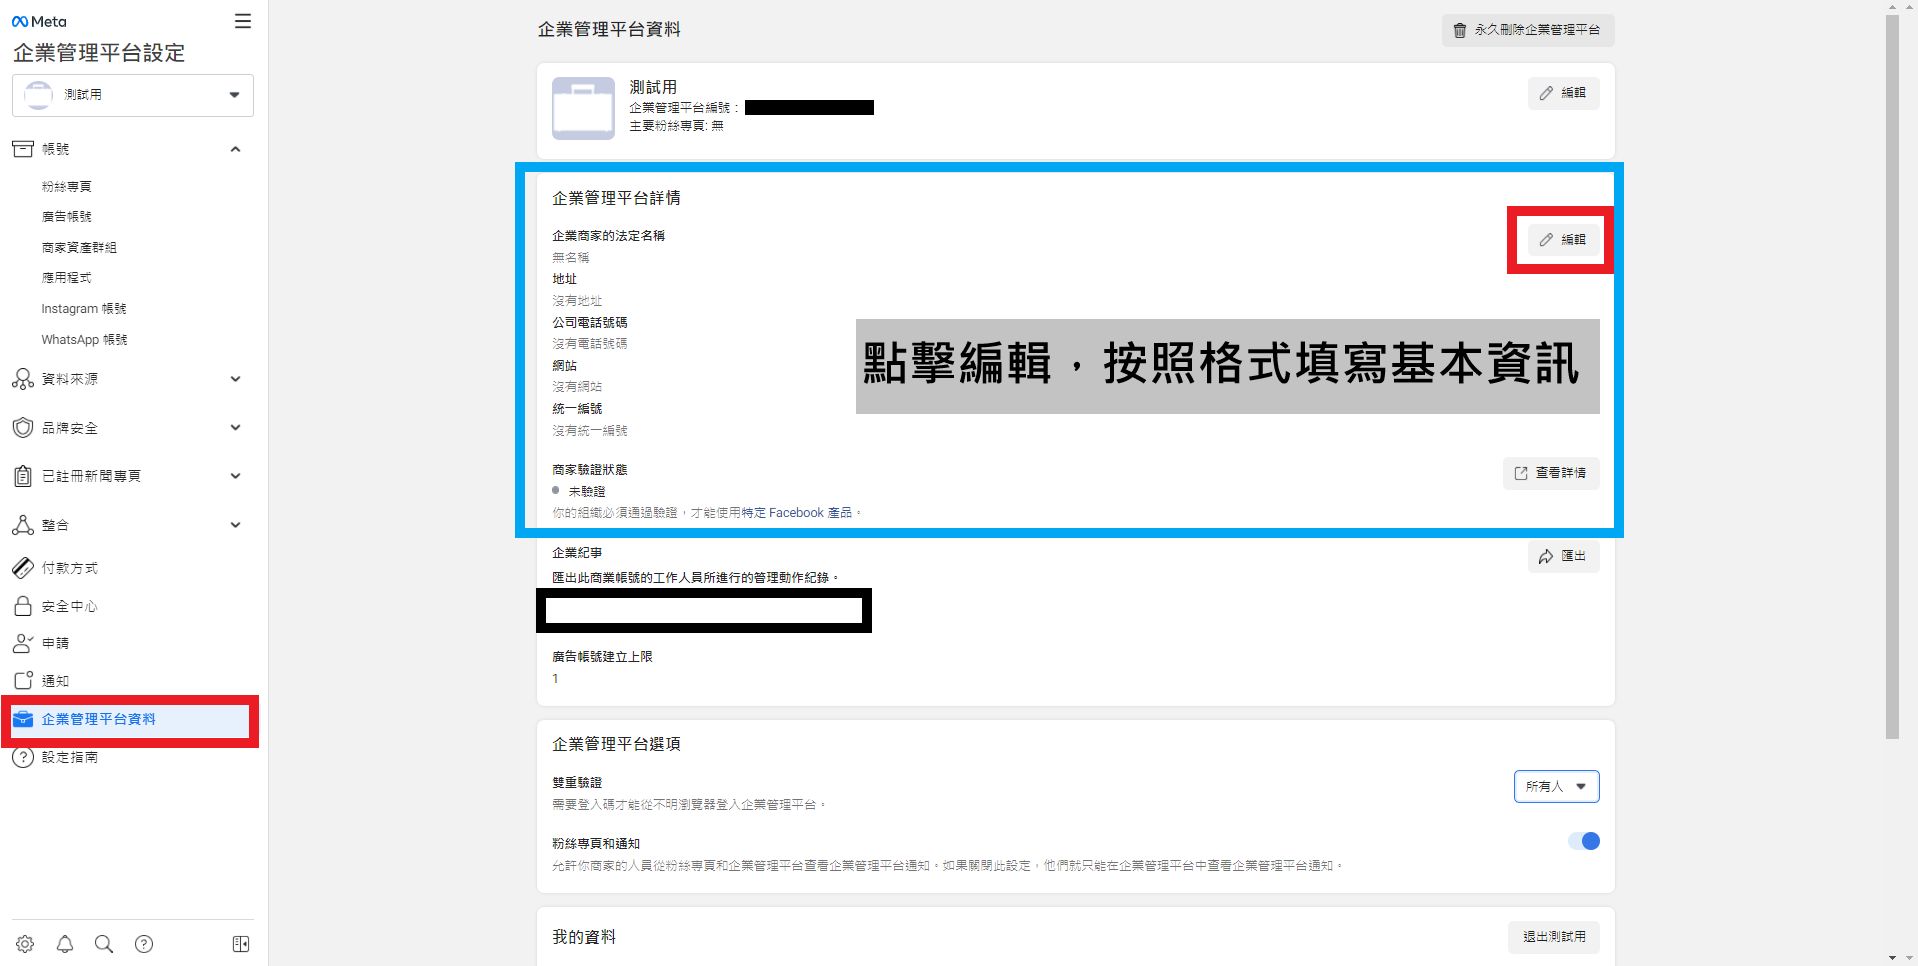Open WhatsApp 帳號 in sidebar
Screen dimensions: 1918x966
(85, 340)
